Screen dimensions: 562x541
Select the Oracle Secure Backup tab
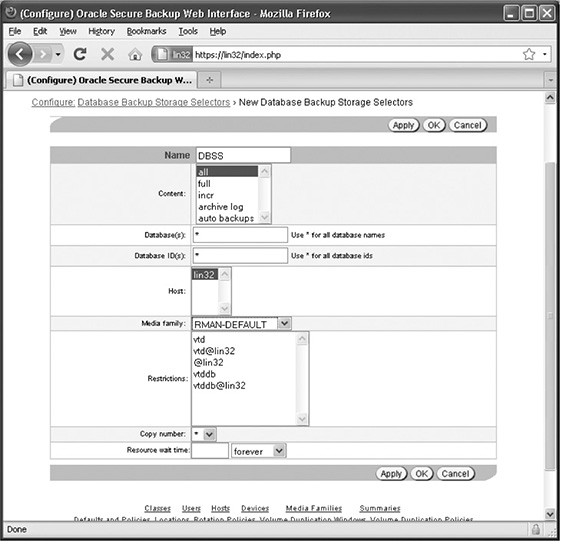pyautogui.click(x=102, y=80)
